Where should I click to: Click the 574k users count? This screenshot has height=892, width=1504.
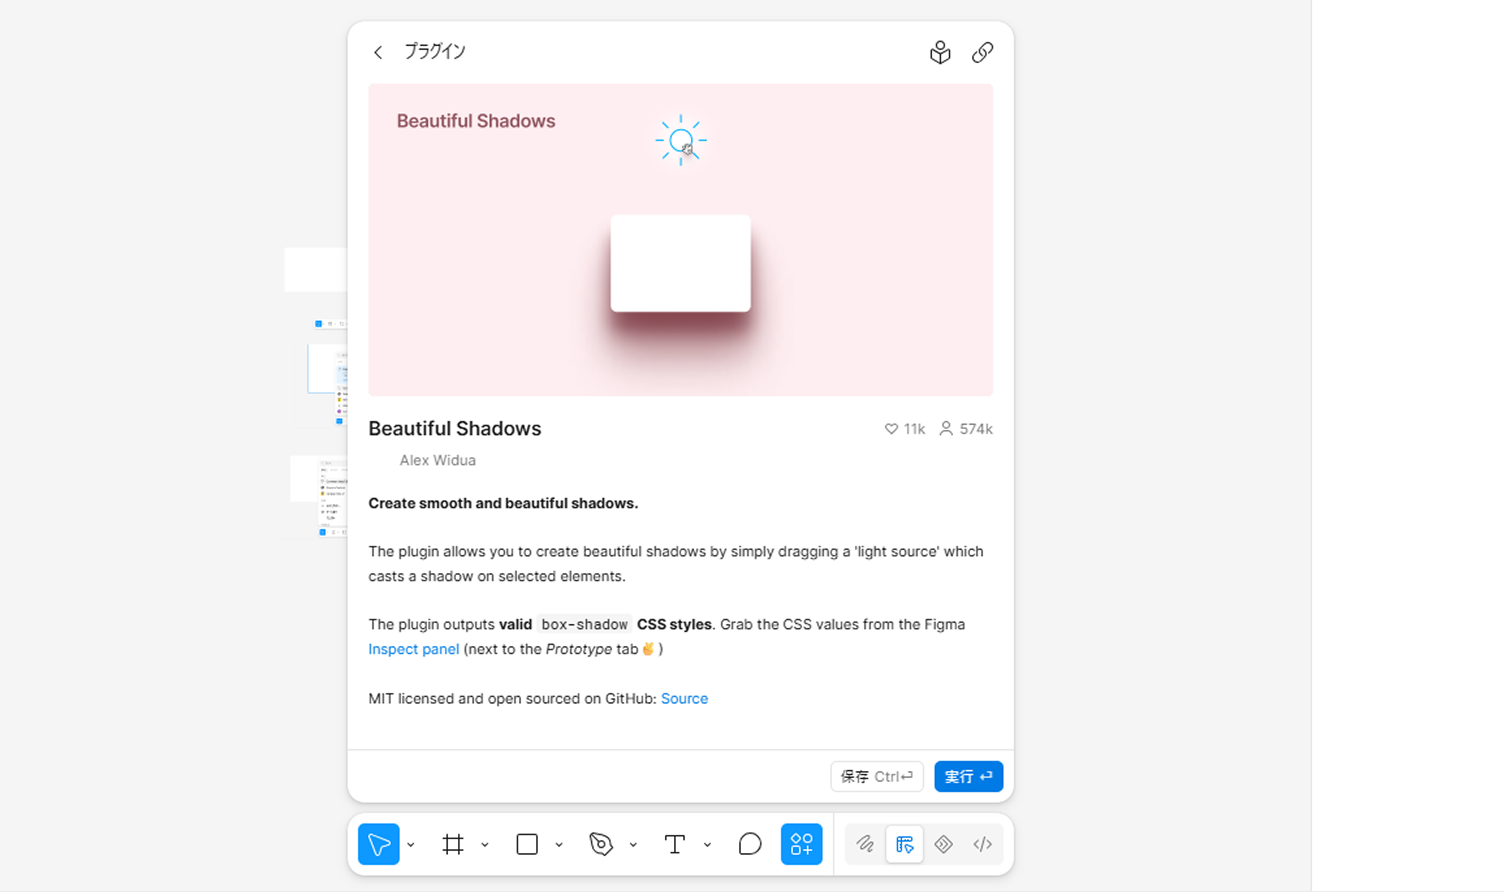[x=976, y=429]
